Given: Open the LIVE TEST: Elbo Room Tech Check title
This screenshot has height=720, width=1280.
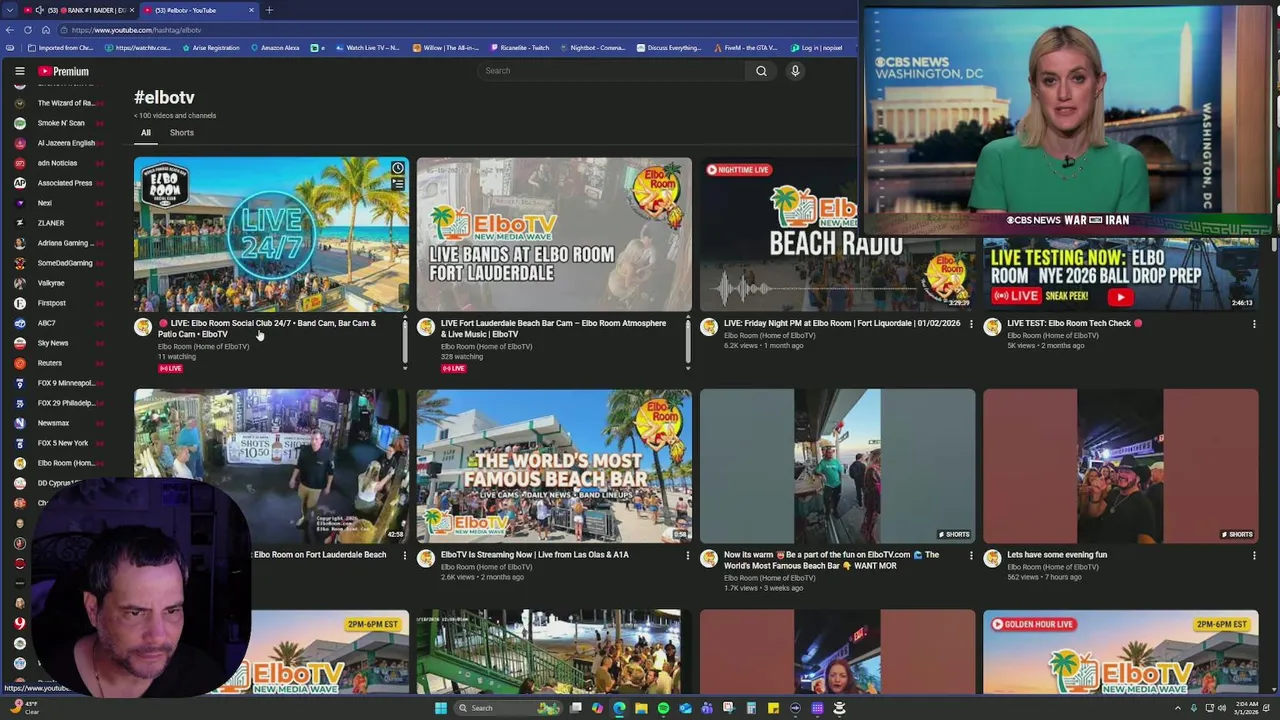Looking at the screenshot, I should [x=1074, y=323].
